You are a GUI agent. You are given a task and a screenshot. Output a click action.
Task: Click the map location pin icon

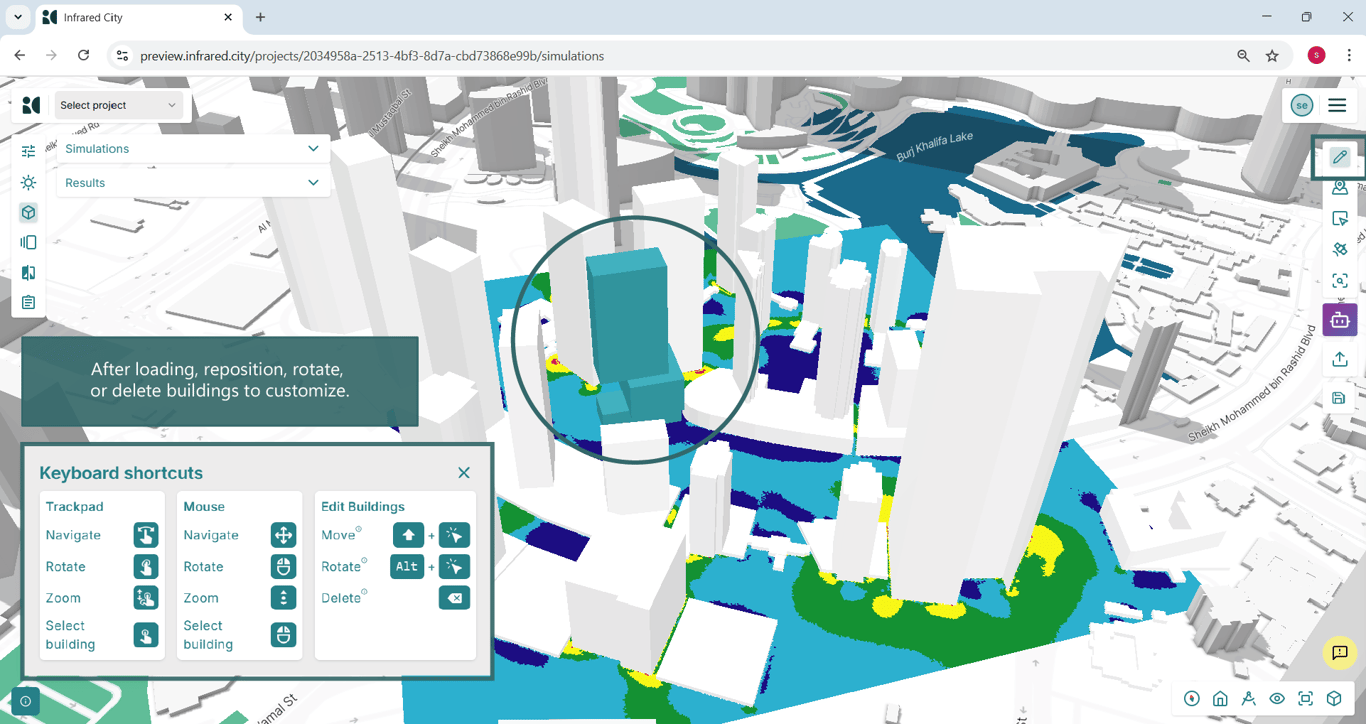1339,188
